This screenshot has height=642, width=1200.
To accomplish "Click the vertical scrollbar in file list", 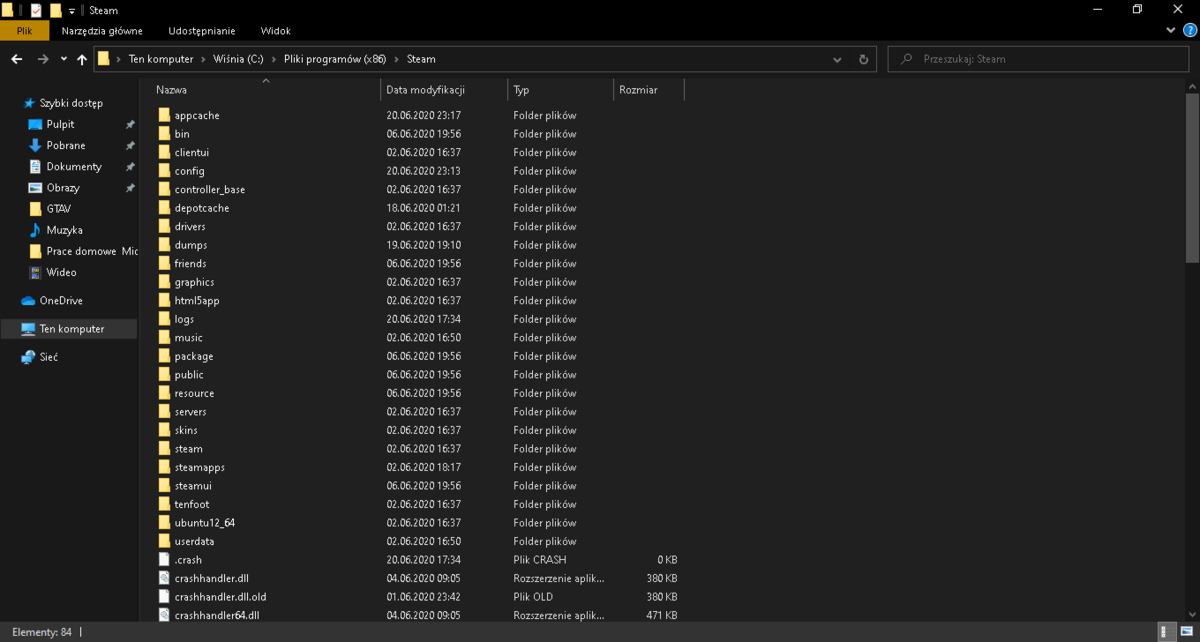I will click(x=1192, y=350).
